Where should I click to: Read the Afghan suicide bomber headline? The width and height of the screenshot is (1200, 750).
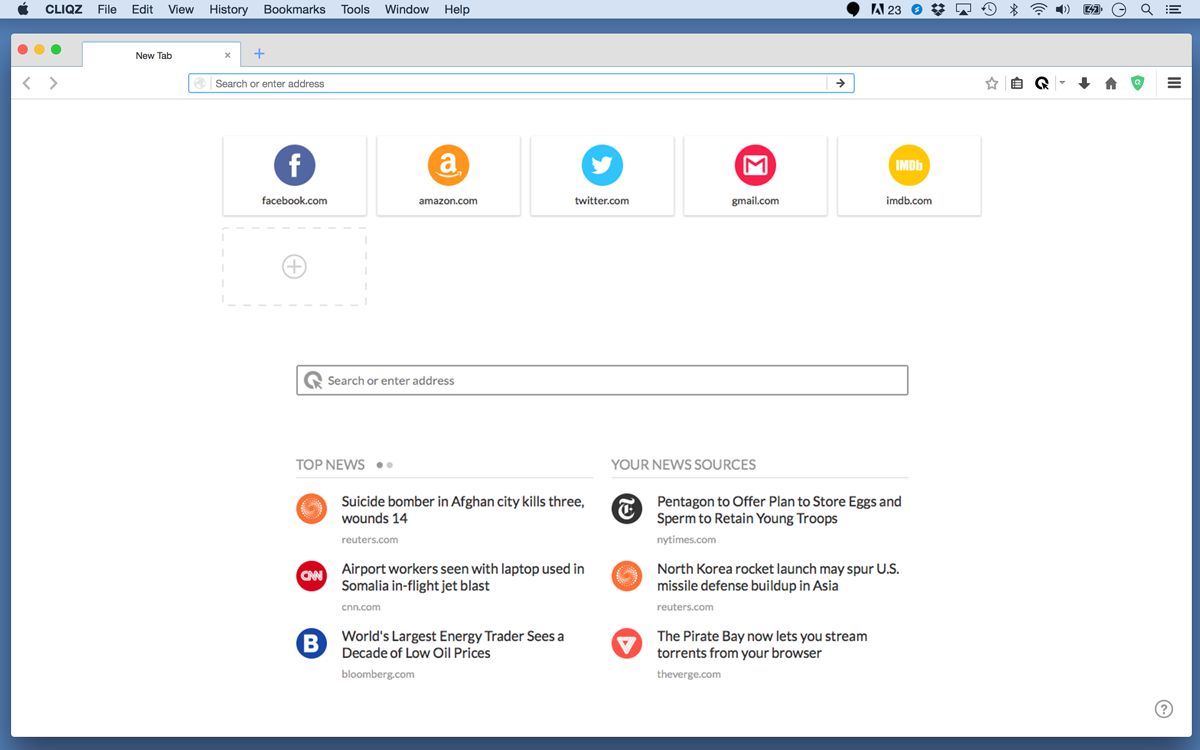463,510
